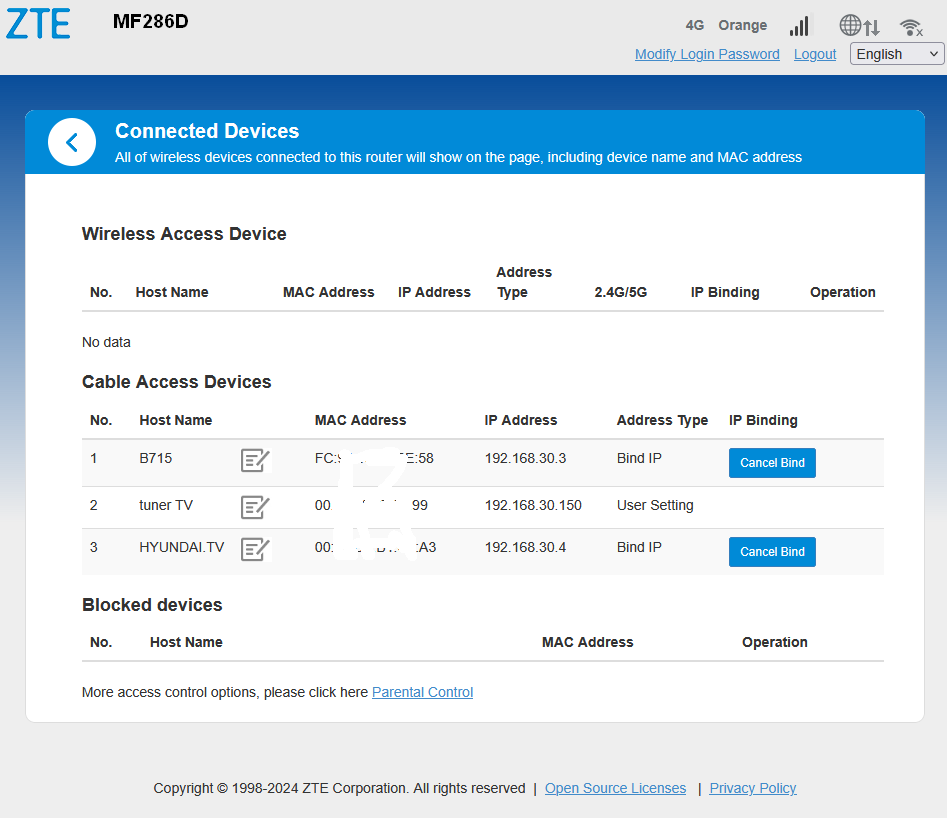Edit the host name for HYUNDAI.TV

255,549
